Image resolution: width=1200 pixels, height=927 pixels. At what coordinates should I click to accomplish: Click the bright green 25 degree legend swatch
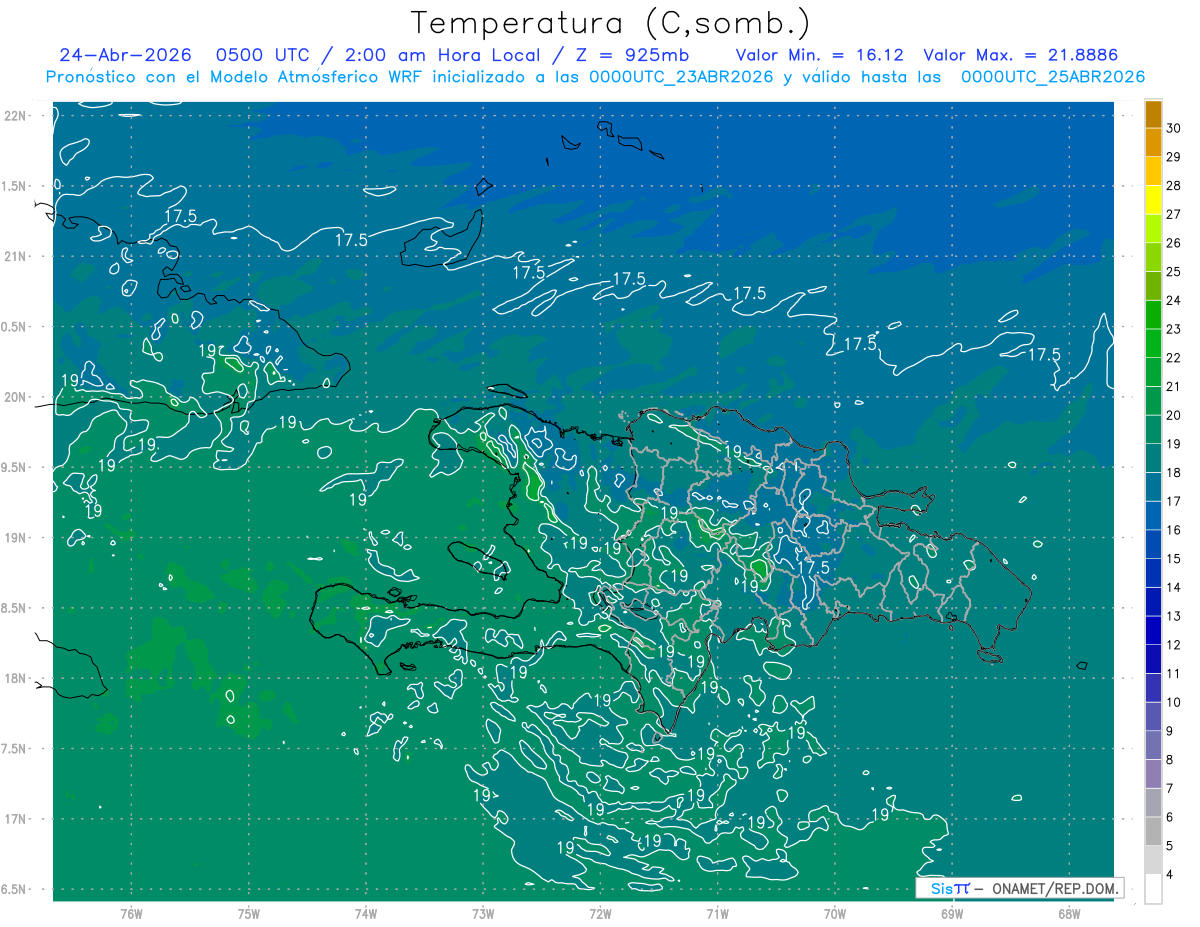pos(1153,258)
